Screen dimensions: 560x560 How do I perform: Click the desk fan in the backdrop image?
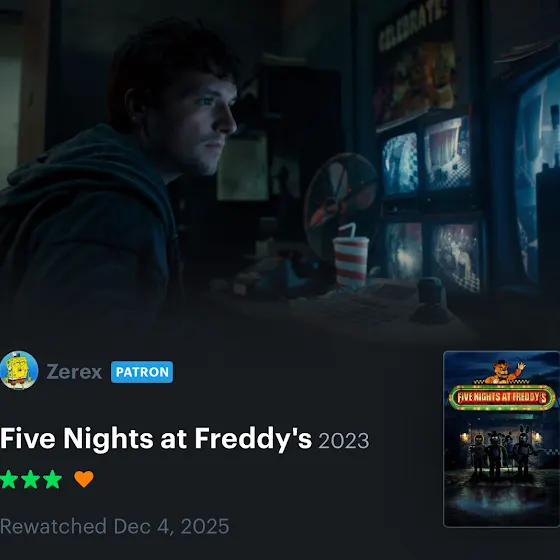click(x=341, y=200)
